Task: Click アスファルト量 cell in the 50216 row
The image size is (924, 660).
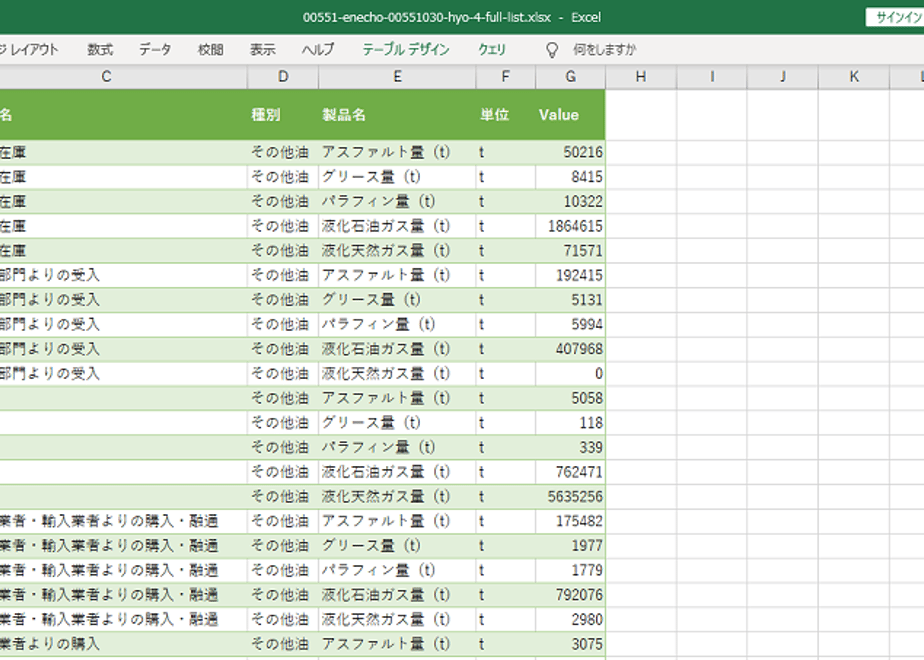Action: 397,152
